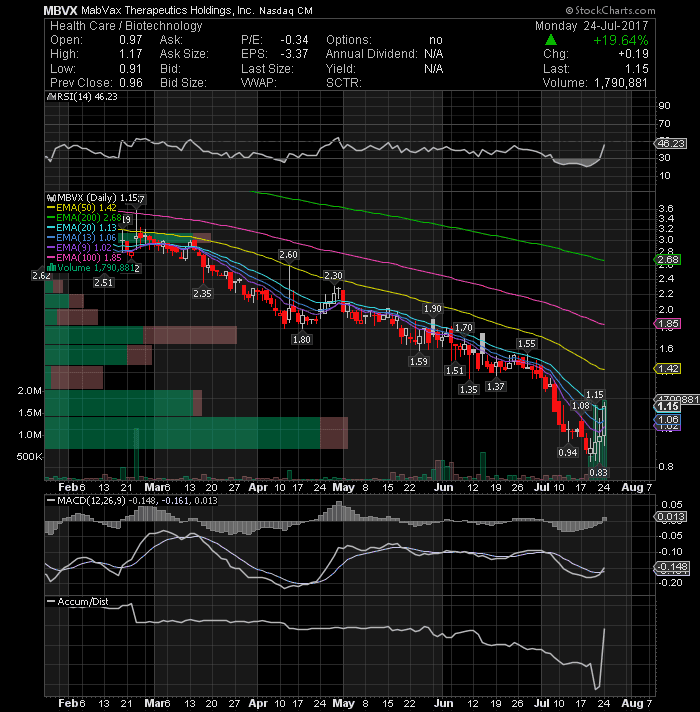Click the 1.51 price low annotation
The height and width of the screenshot is (712, 700).
[x=454, y=371]
